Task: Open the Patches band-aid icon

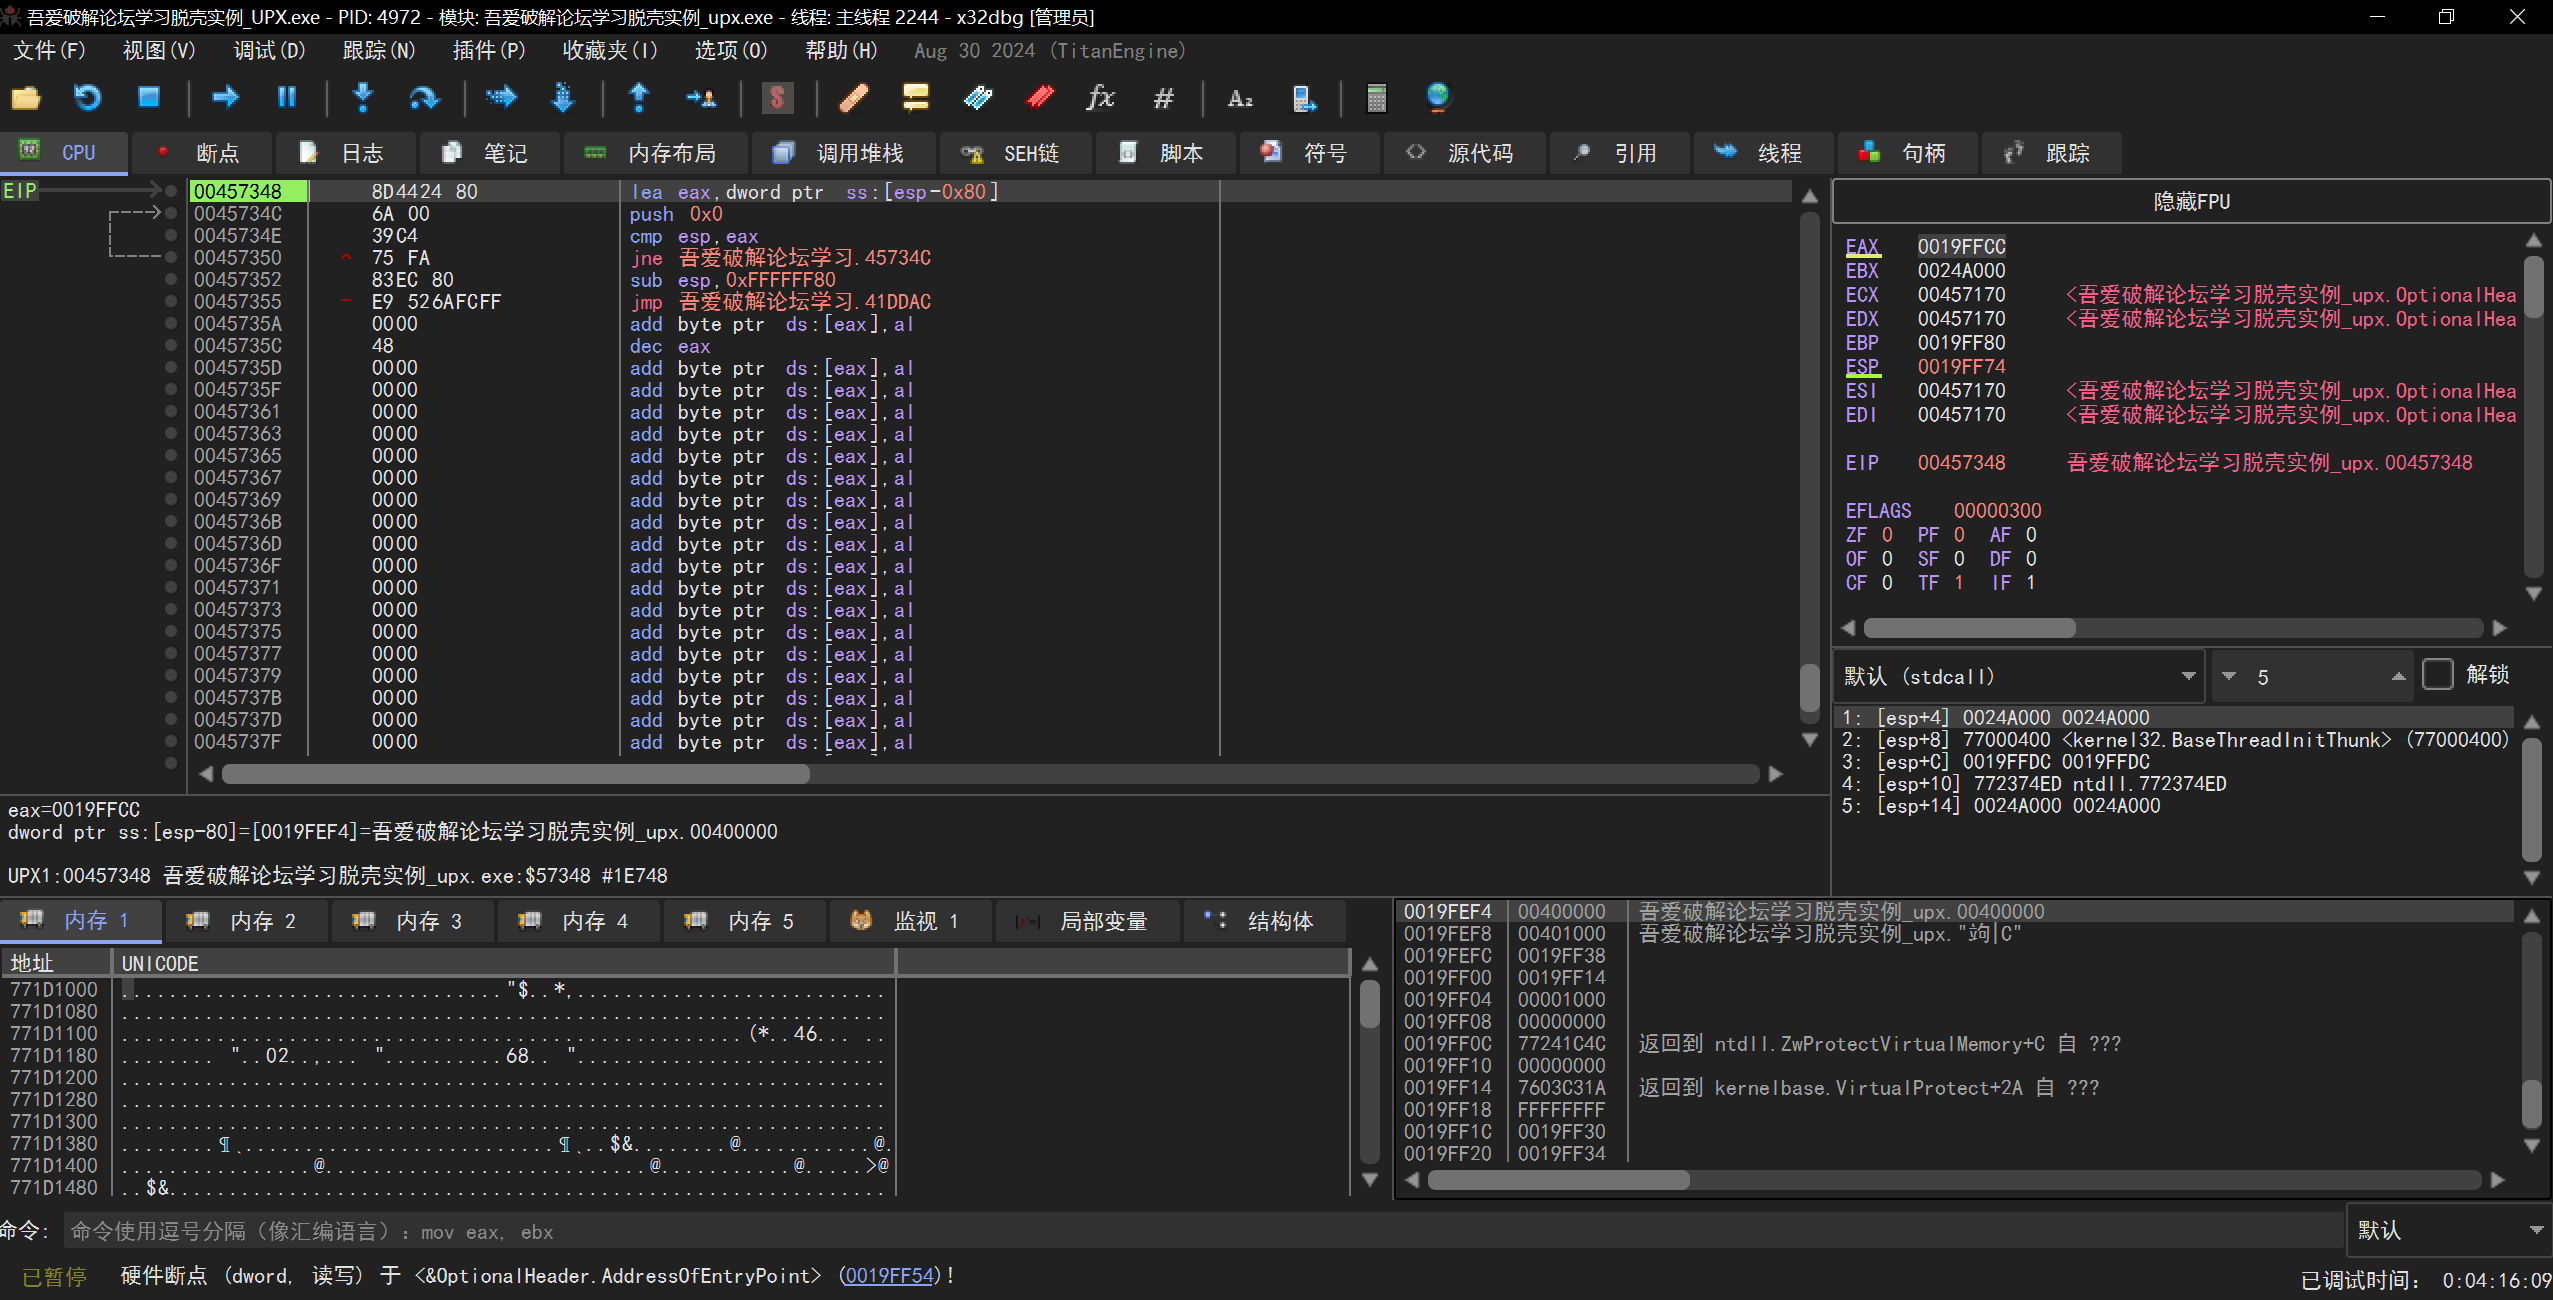Action: point(853,97)
